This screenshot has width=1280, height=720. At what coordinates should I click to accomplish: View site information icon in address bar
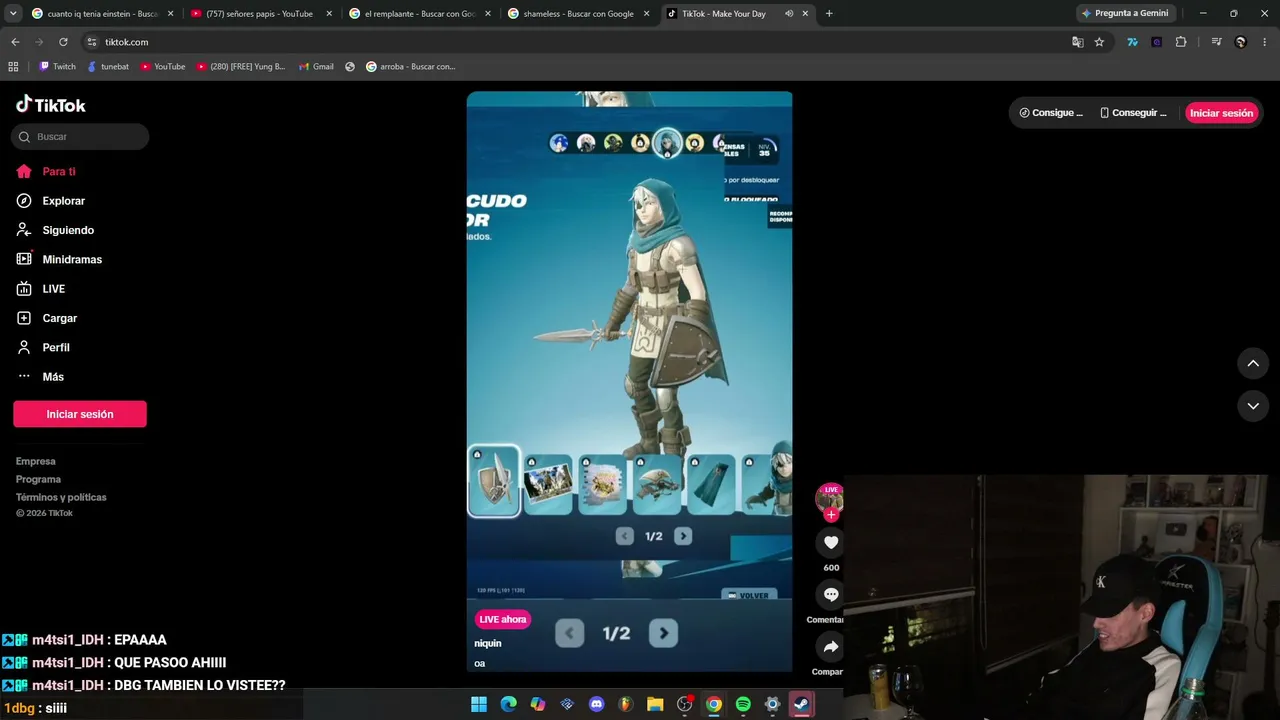[91, 42]
